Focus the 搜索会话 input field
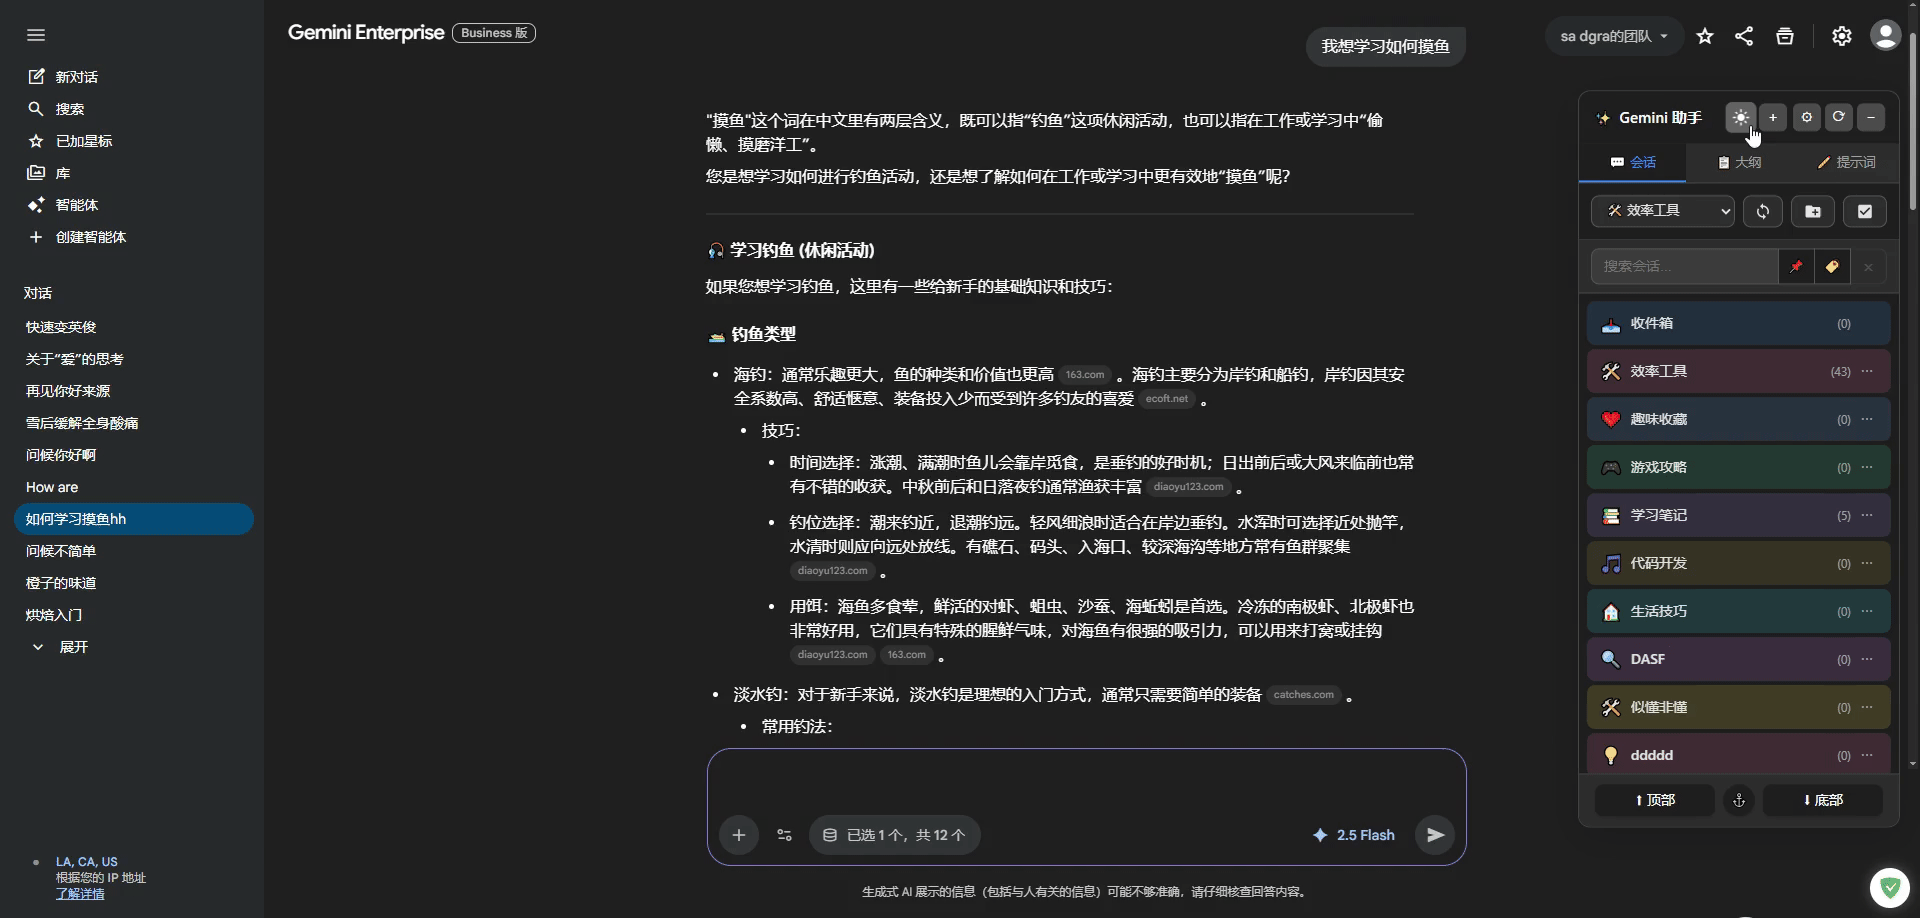This screenshot has height=918, width=1920. point(1684,266)
